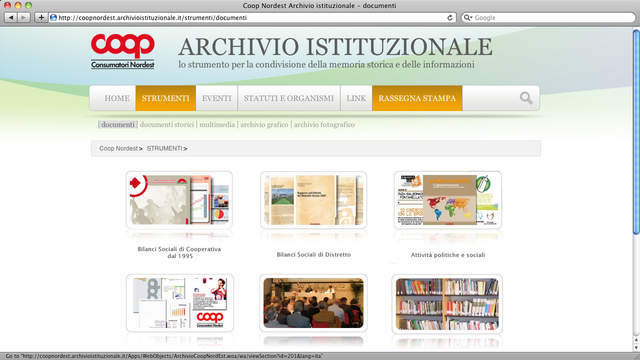Open the documenti storici submenu link

167,124
